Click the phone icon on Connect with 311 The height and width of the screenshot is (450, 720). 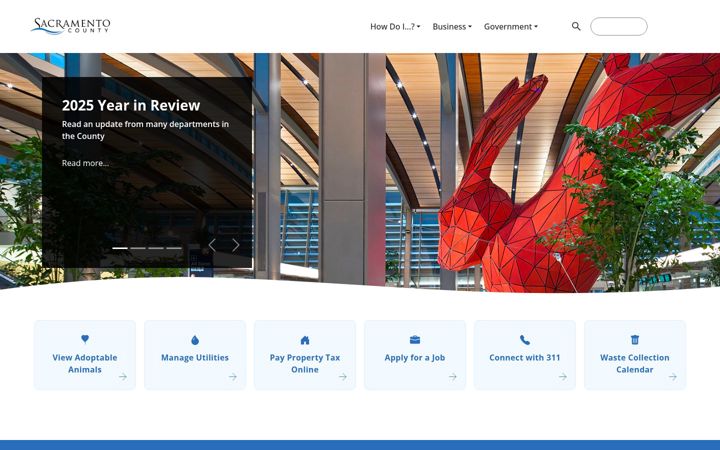525,340
